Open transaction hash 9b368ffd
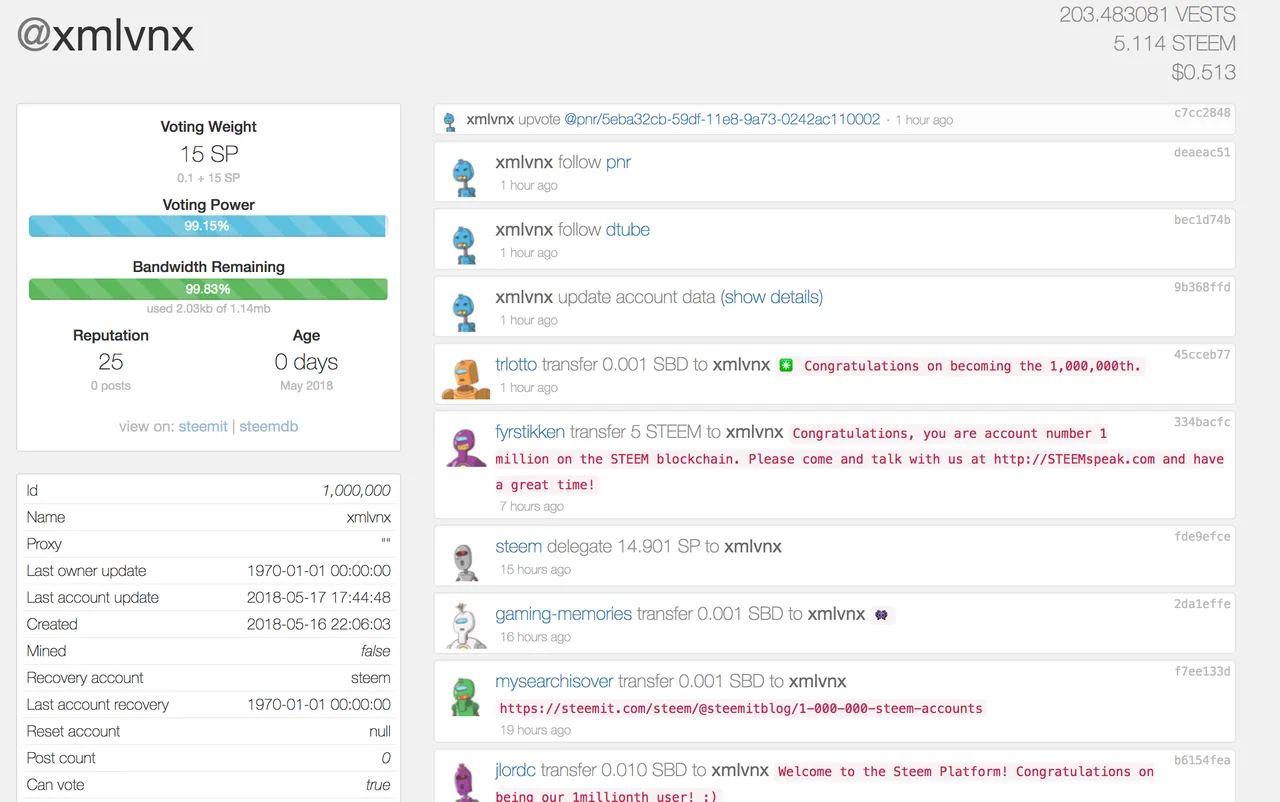The height and width of the screenshot is (802, 1280). [1202, 287]
